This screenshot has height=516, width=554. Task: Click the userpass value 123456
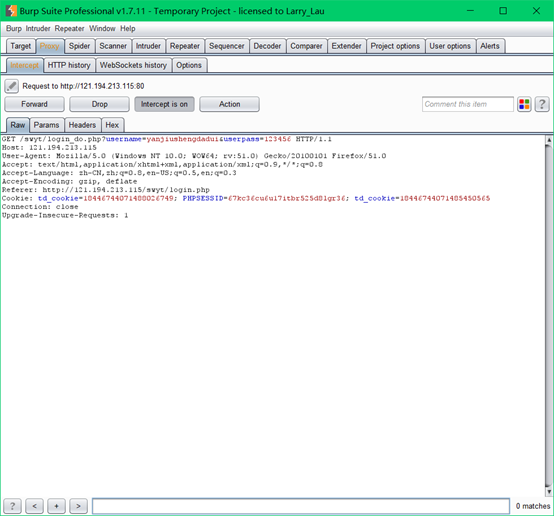(x=278, y=139)
